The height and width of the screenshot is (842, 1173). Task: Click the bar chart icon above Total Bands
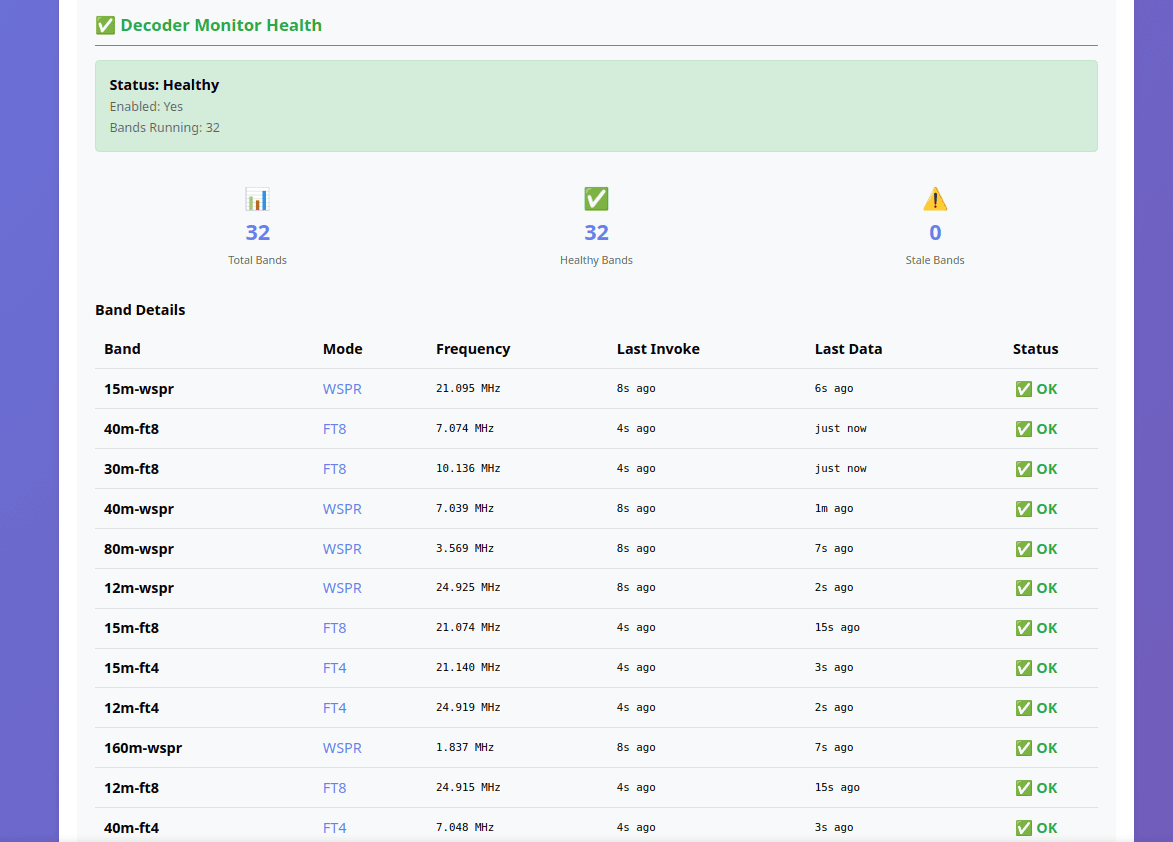[x=257, y=198]
